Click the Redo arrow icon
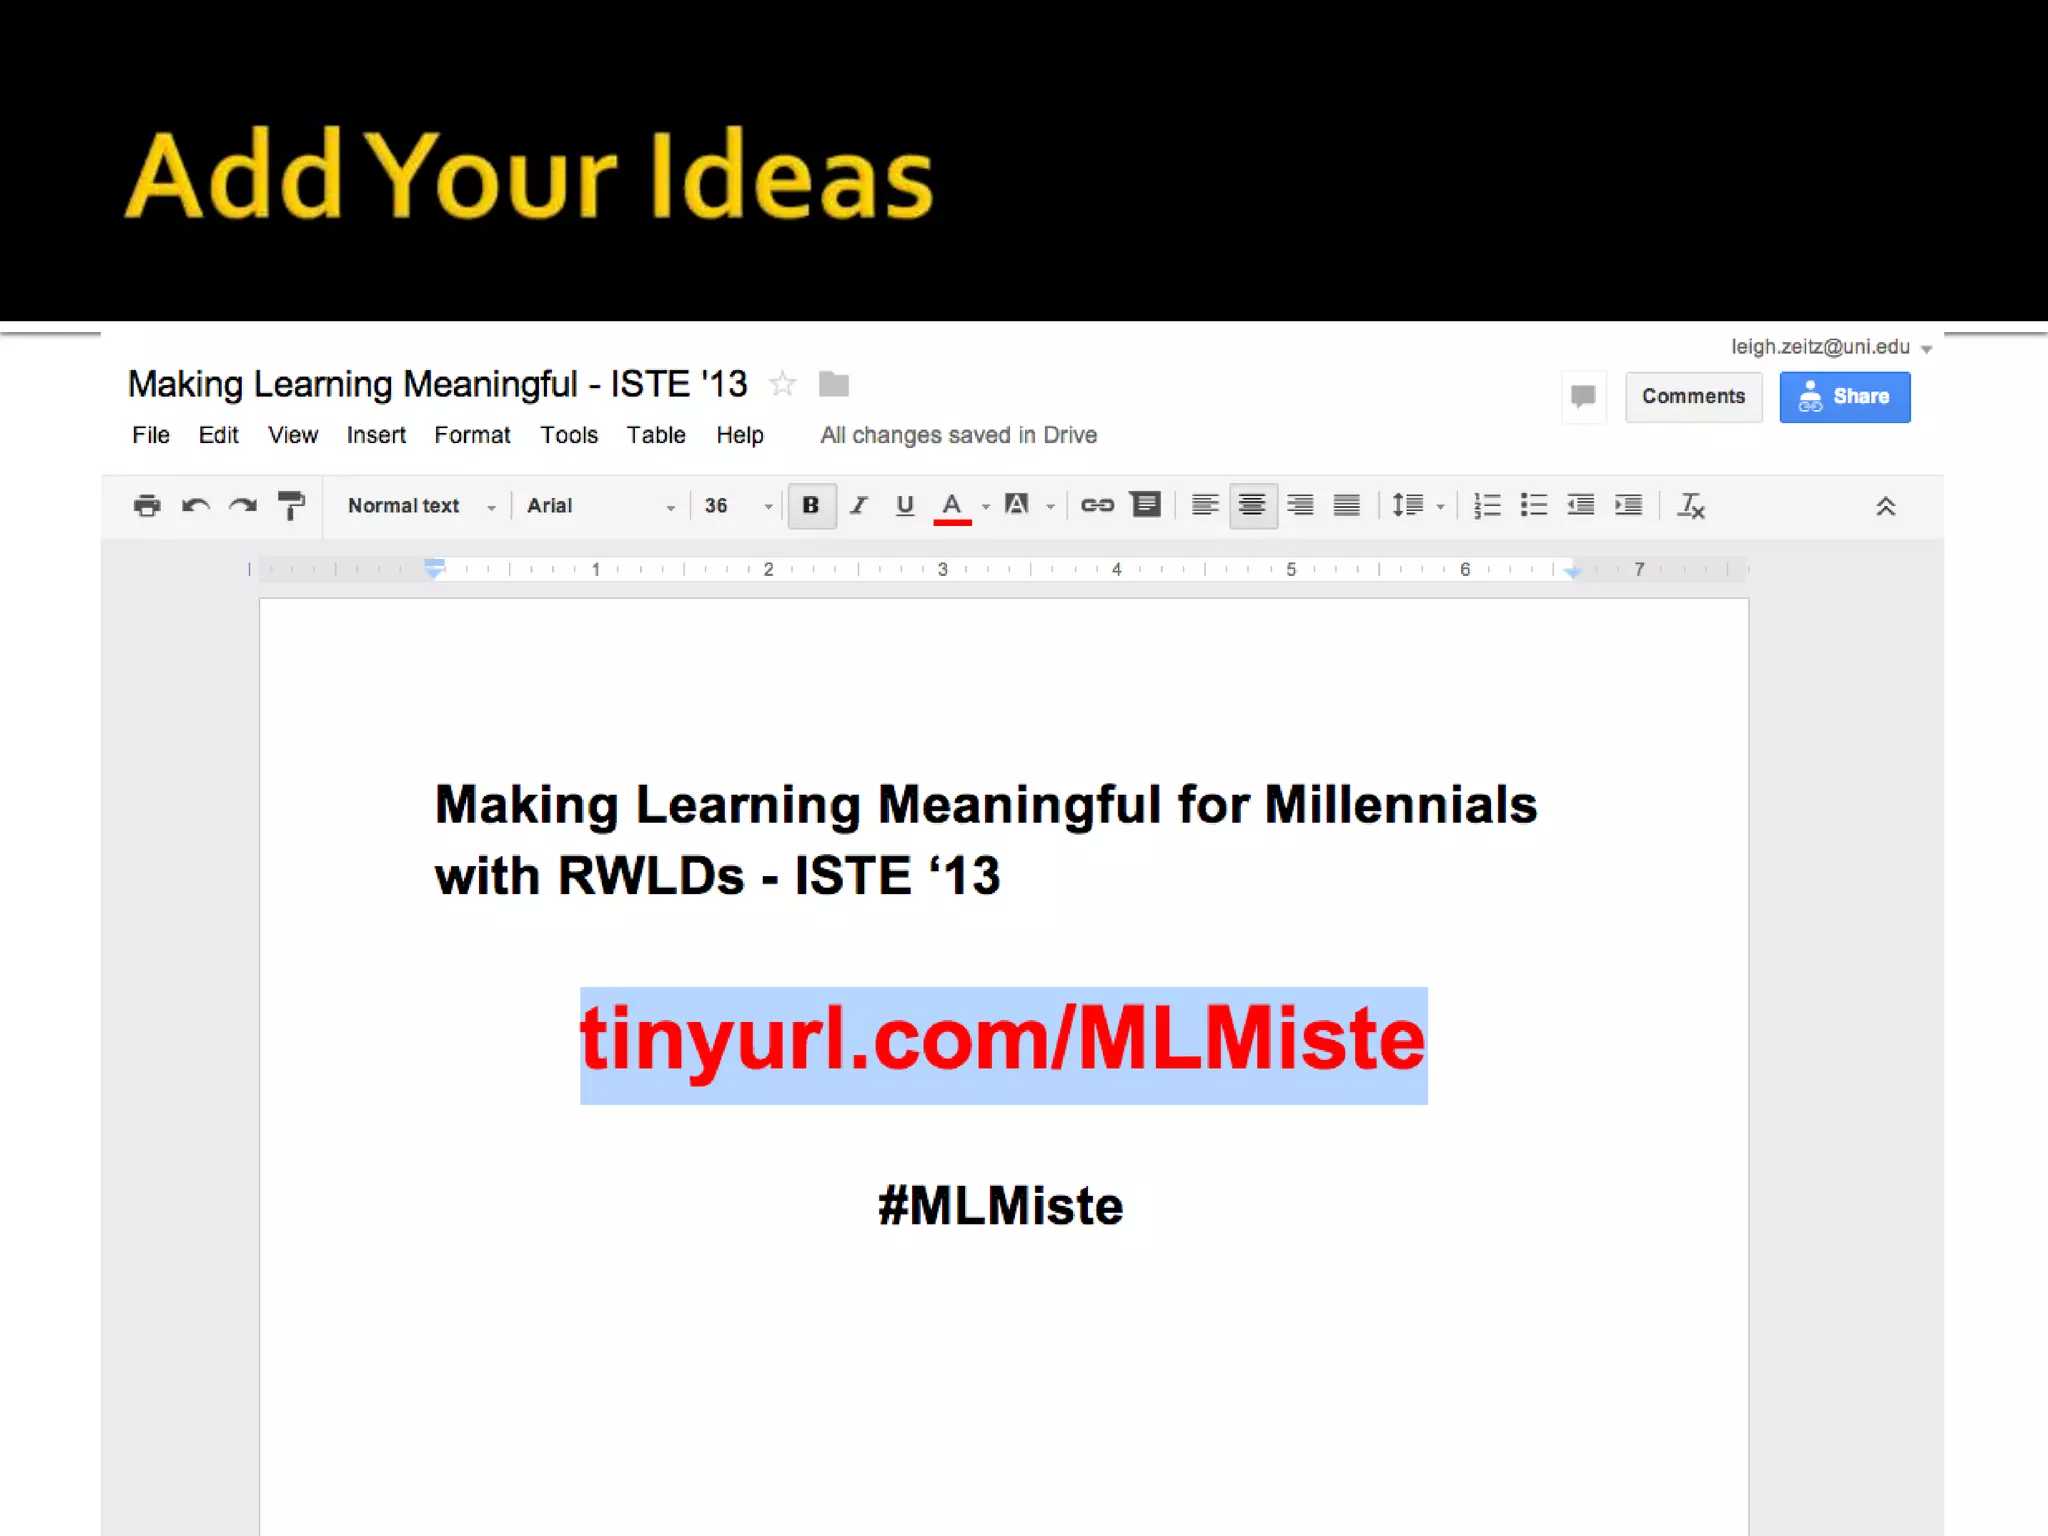The height and width of the screenshot is (1536, 2048). [x=242, y=506]
